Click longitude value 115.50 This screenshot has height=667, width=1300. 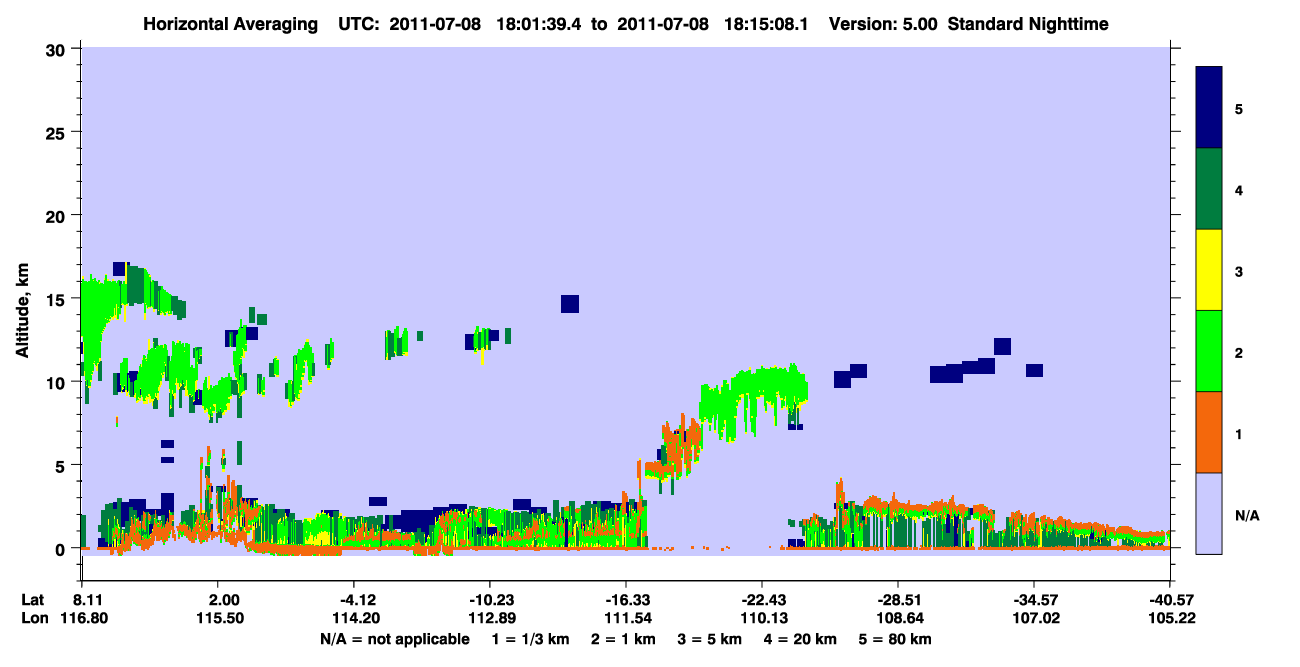pos(220,619)
